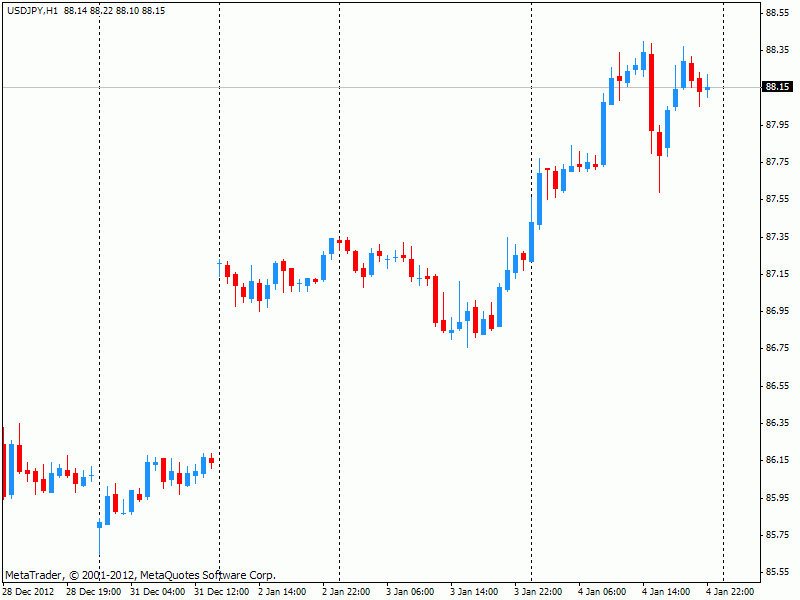Click the 4 Jan 06:00 time label

tap(602, 592)
